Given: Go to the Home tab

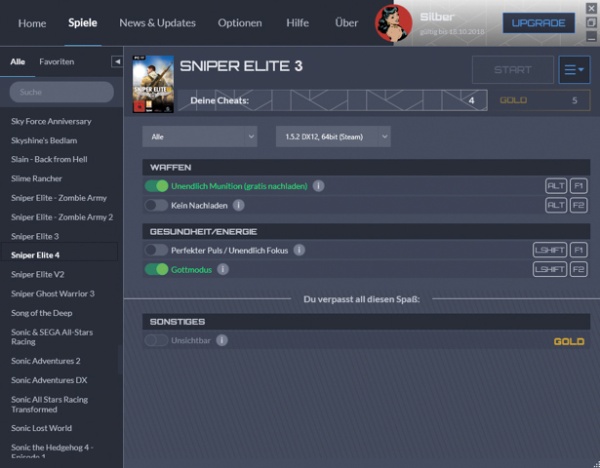Looking at the screenshot, I should tap(32, 23).
